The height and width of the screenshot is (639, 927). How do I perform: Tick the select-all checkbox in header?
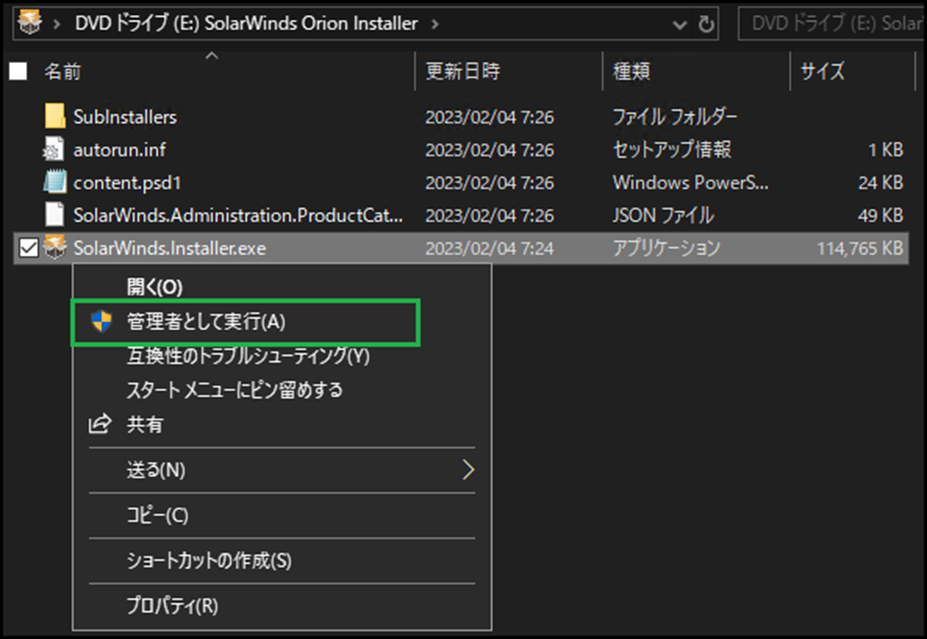tap(18, 72)
